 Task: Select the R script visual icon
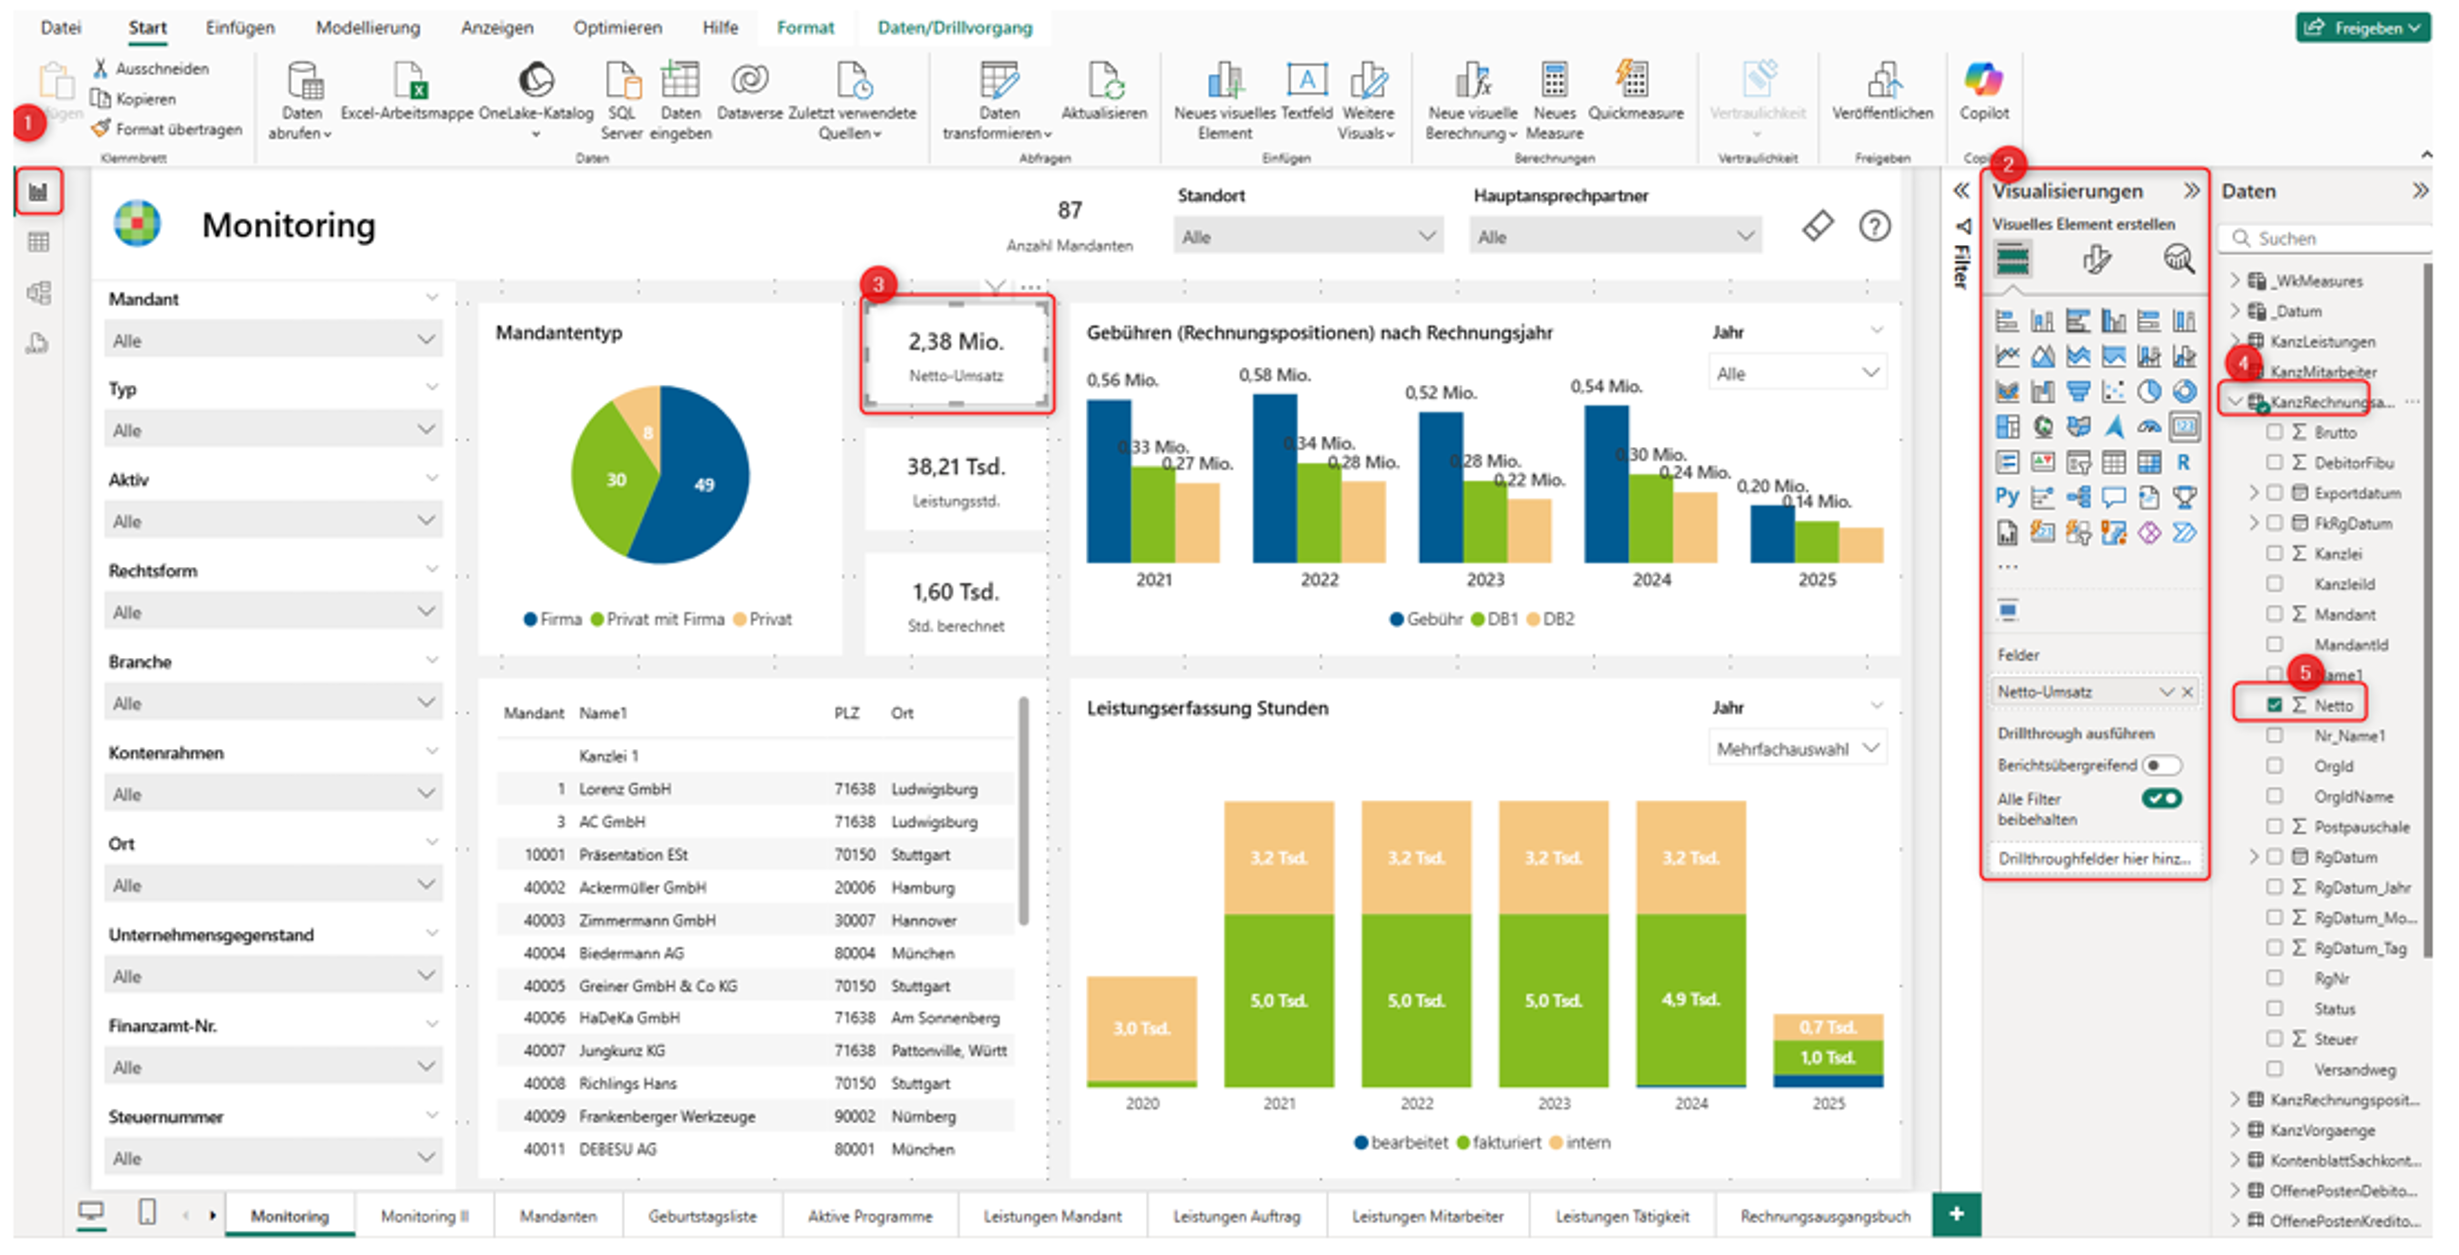[2184, 462]
